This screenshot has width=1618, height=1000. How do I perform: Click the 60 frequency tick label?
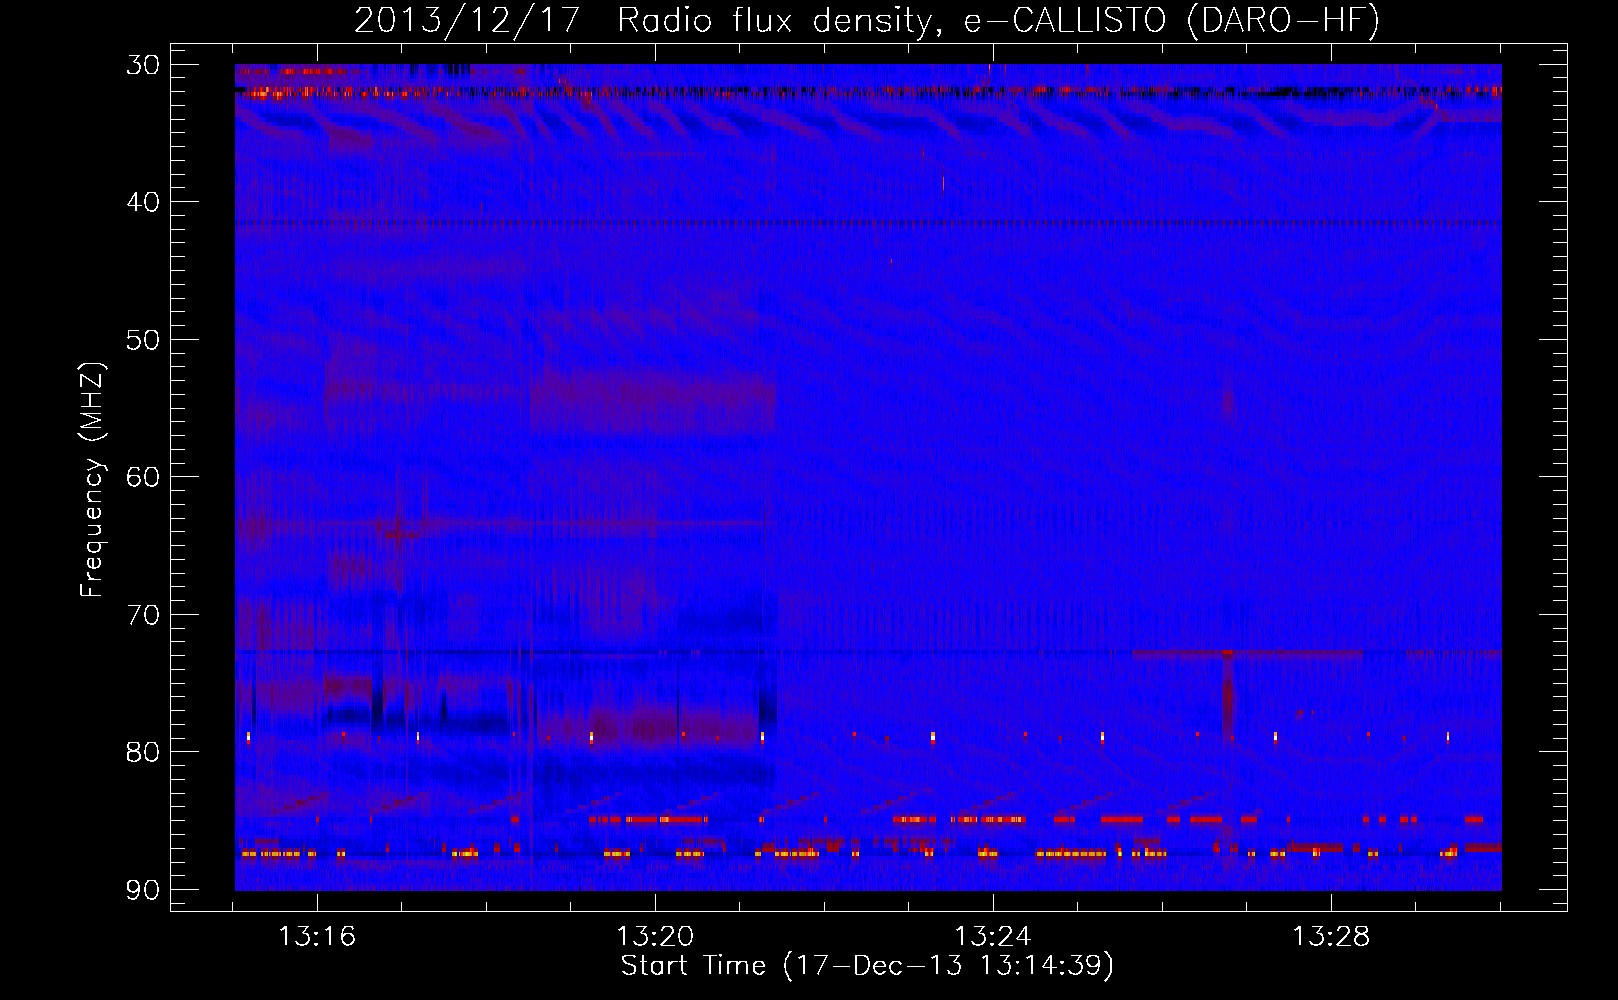pos(143,477)
